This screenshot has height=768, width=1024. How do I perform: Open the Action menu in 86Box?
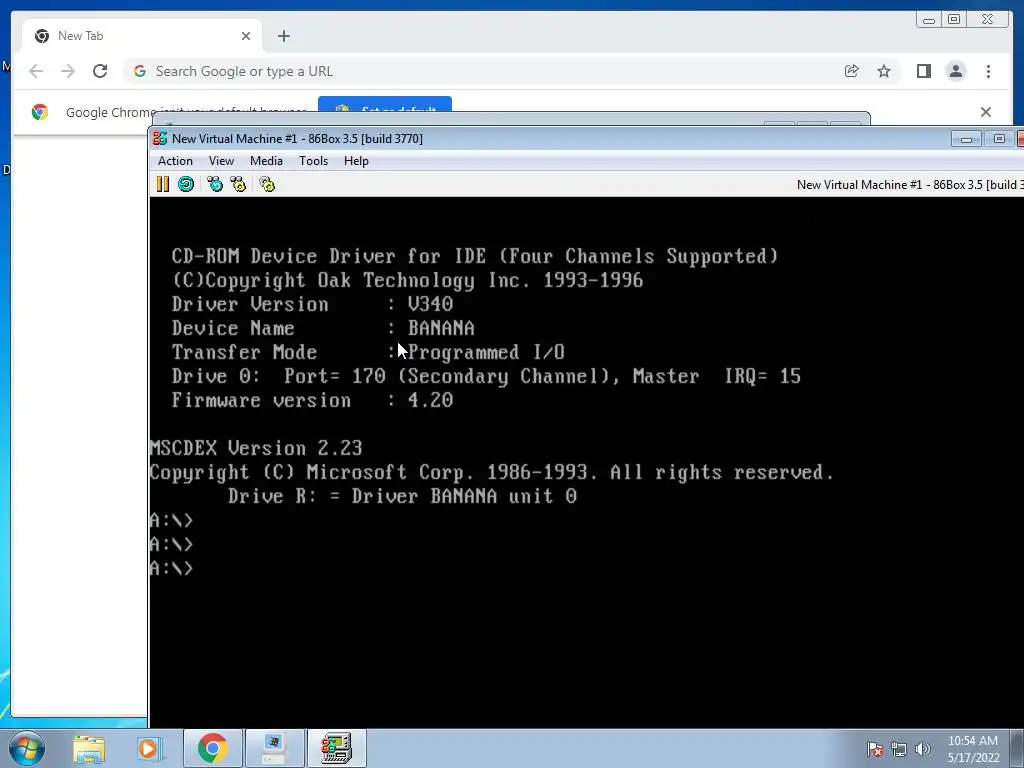point(175,161)
